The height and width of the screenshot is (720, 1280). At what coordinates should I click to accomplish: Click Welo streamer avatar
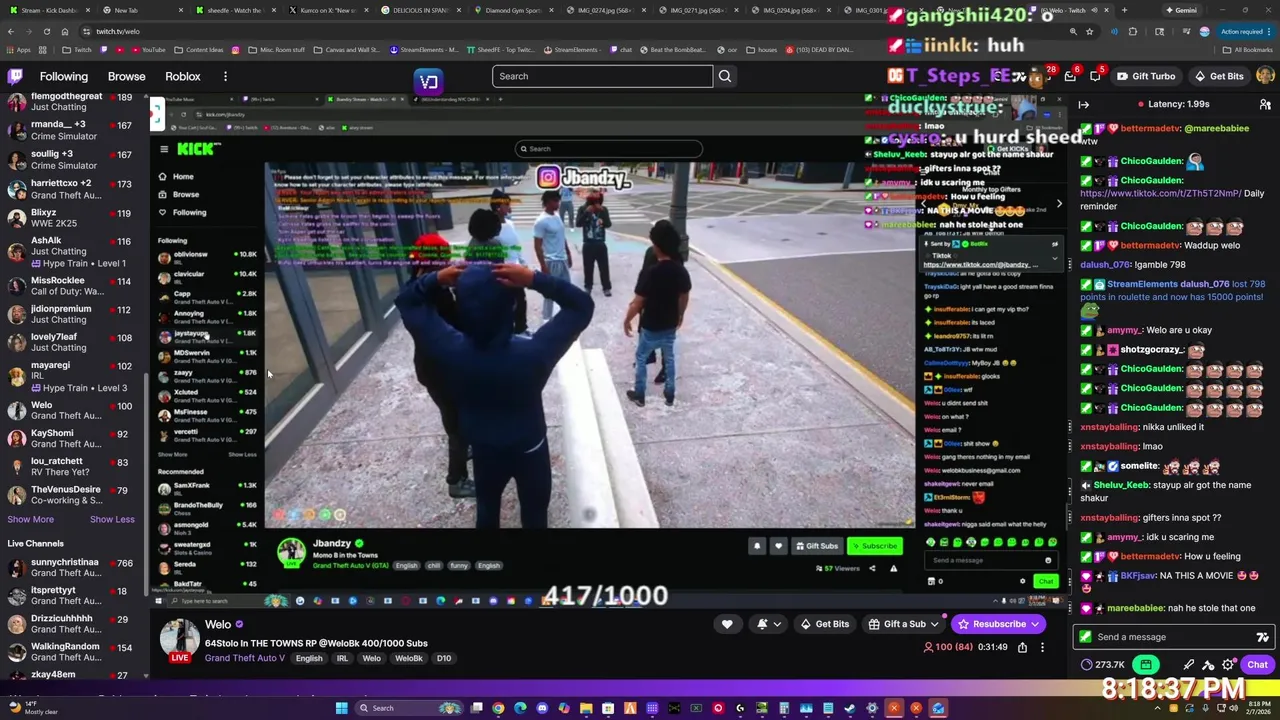180,640
